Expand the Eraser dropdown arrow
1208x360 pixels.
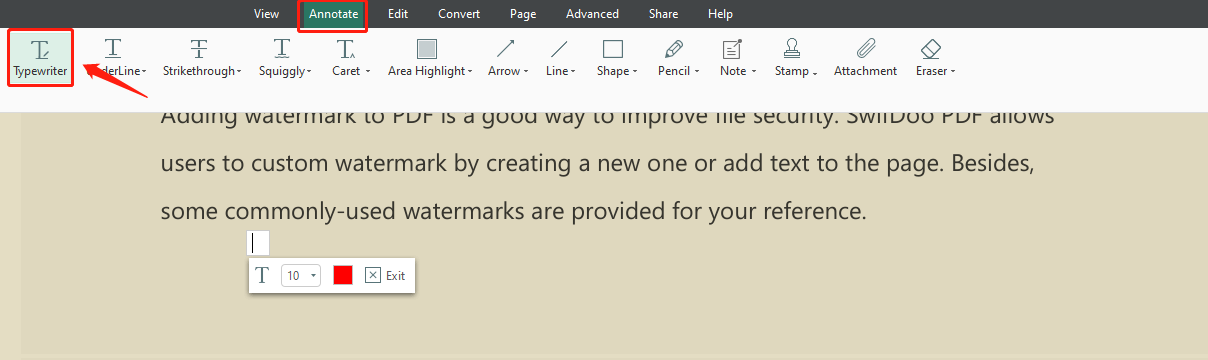[x=954, y=72]
